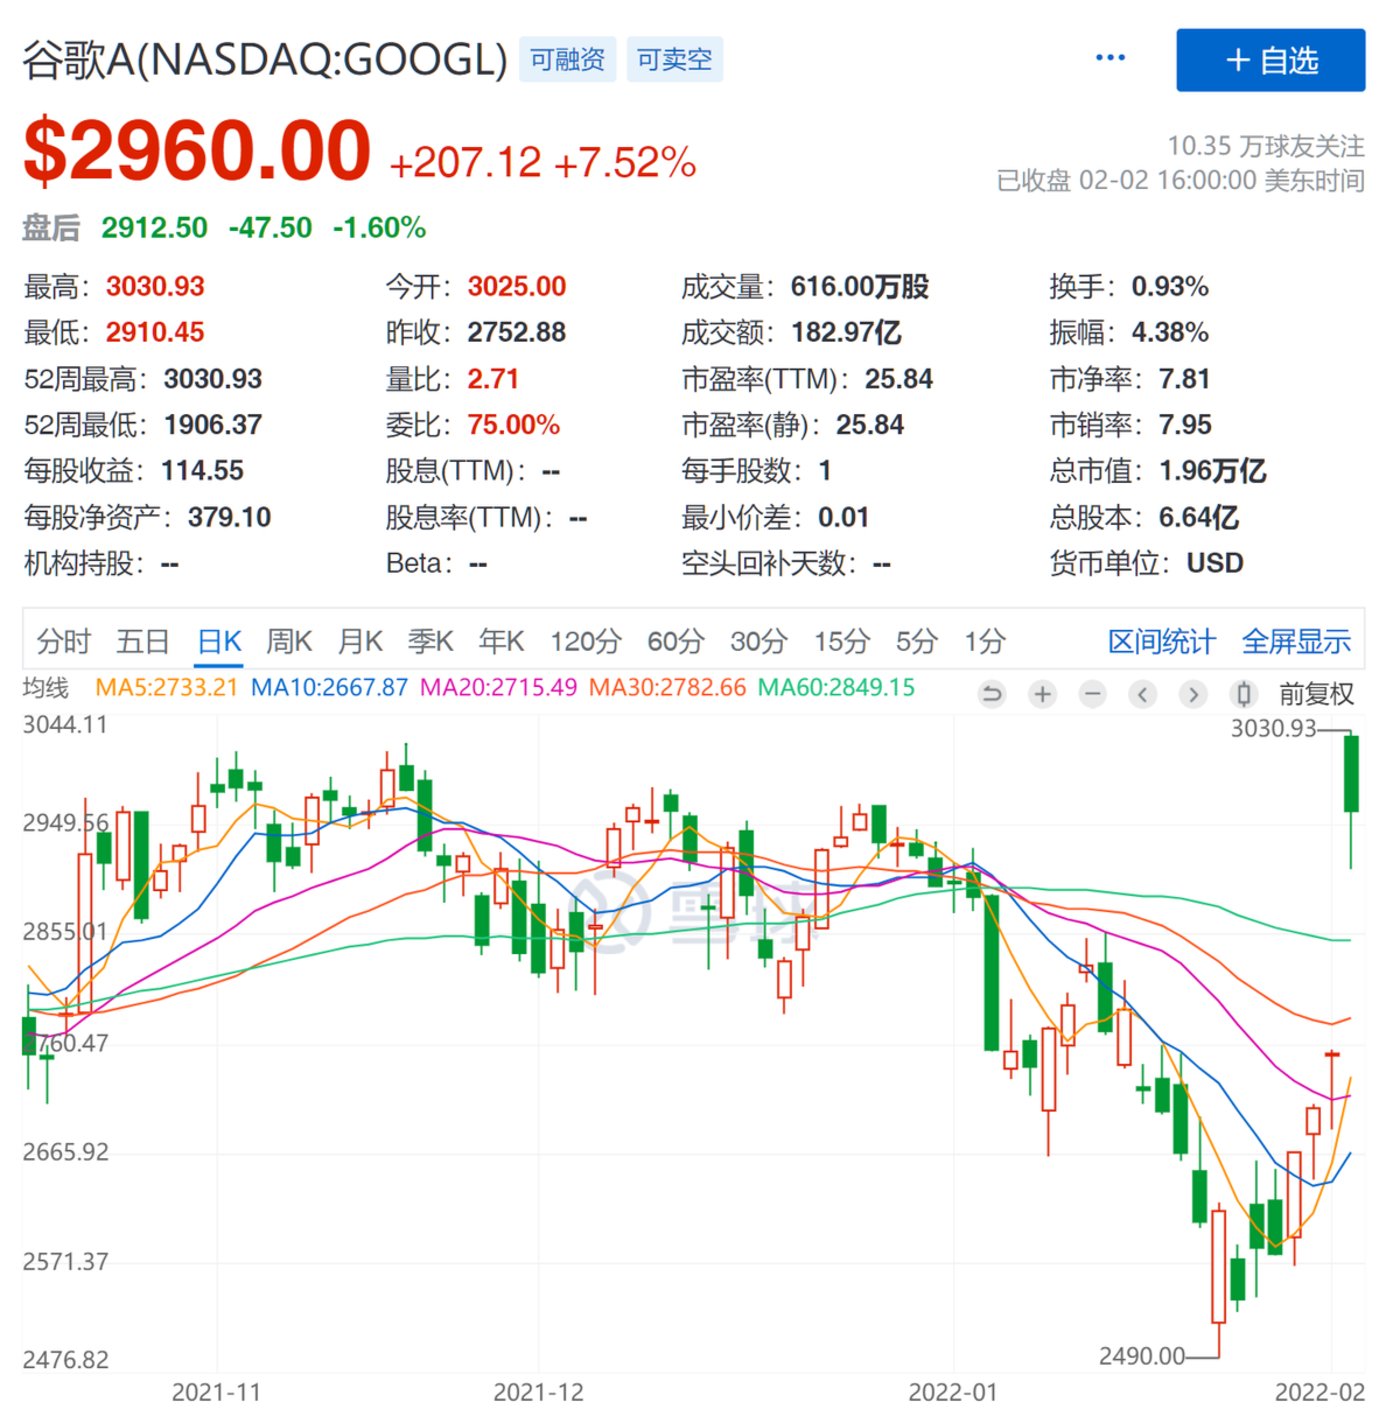Toggle the MA5 moving average label
The height and width of the screenshot is (1416, 1400).
166,688
